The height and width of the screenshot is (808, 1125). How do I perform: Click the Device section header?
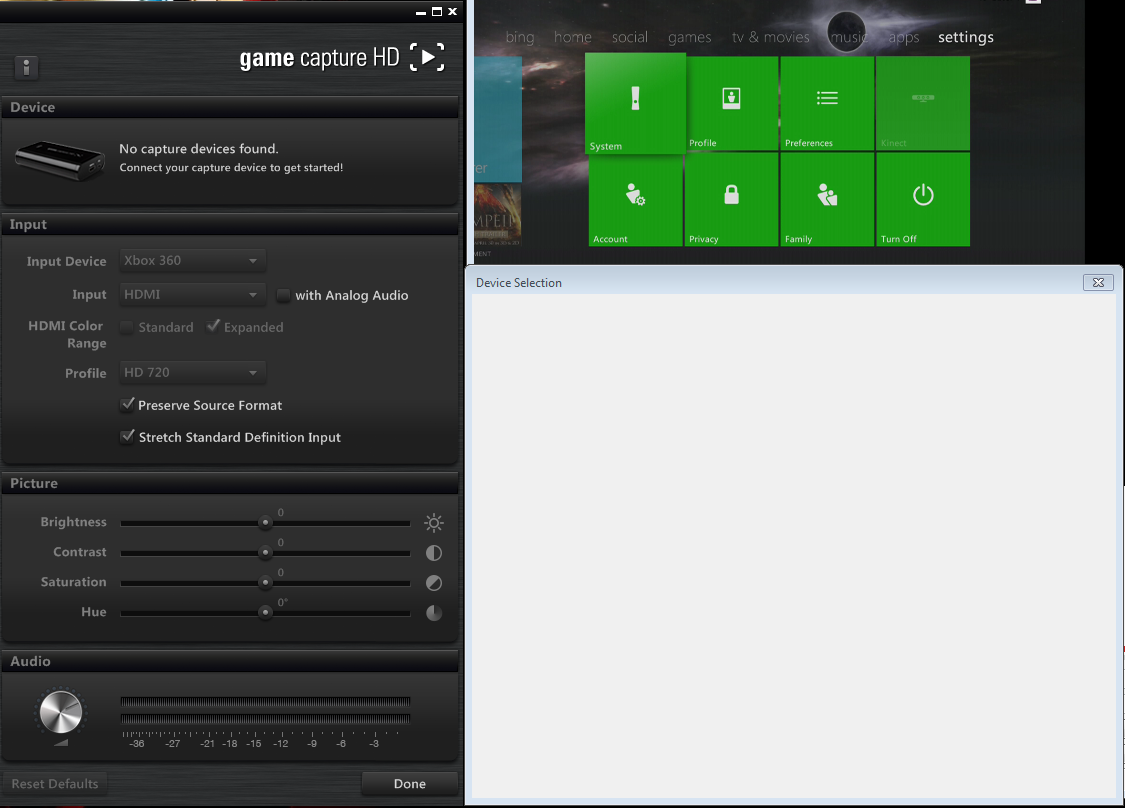point(230,107)
